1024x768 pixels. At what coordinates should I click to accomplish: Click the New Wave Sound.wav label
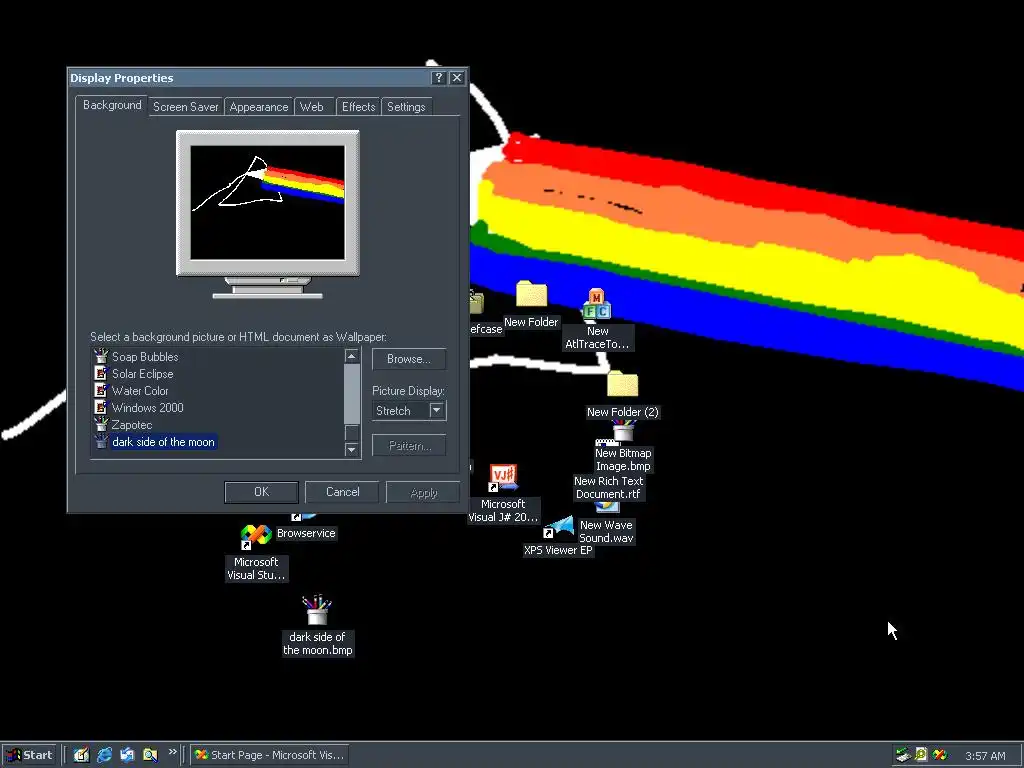(x=606, y=532)
